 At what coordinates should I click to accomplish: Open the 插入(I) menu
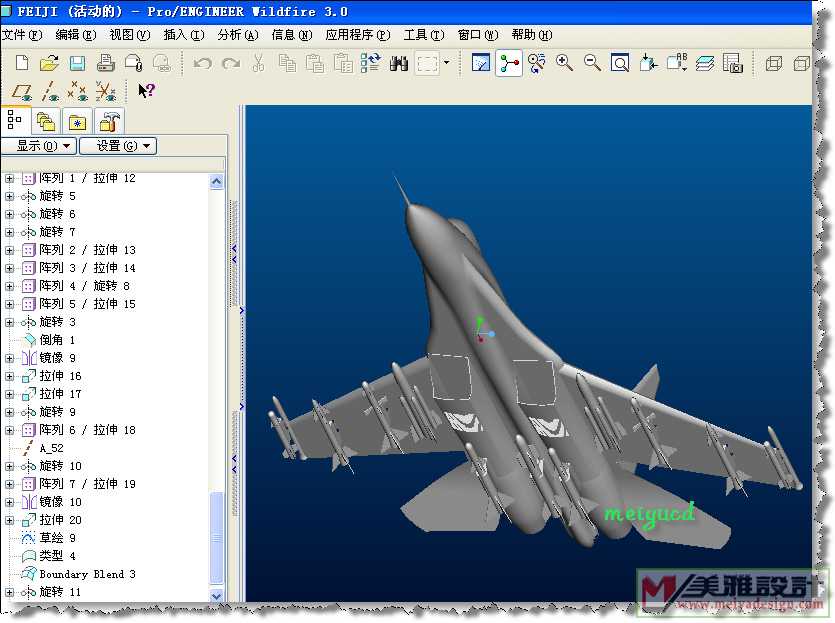[x=184, y=35]
